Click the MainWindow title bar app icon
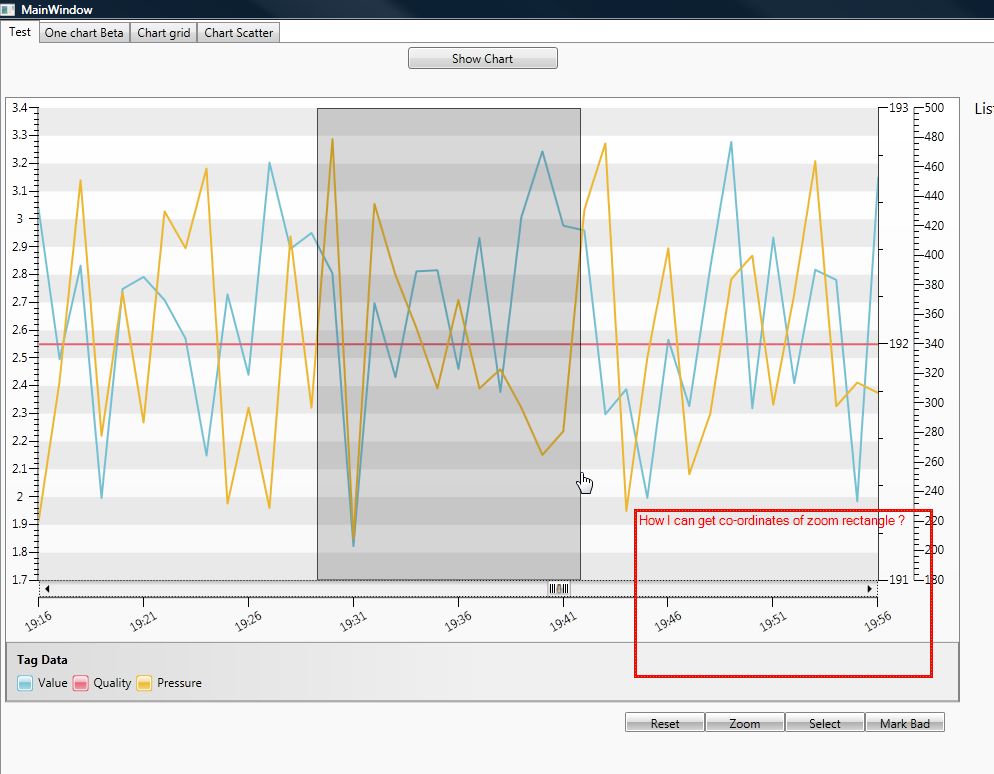The height and width of the screenshot is (774, 994). [8, 10]
